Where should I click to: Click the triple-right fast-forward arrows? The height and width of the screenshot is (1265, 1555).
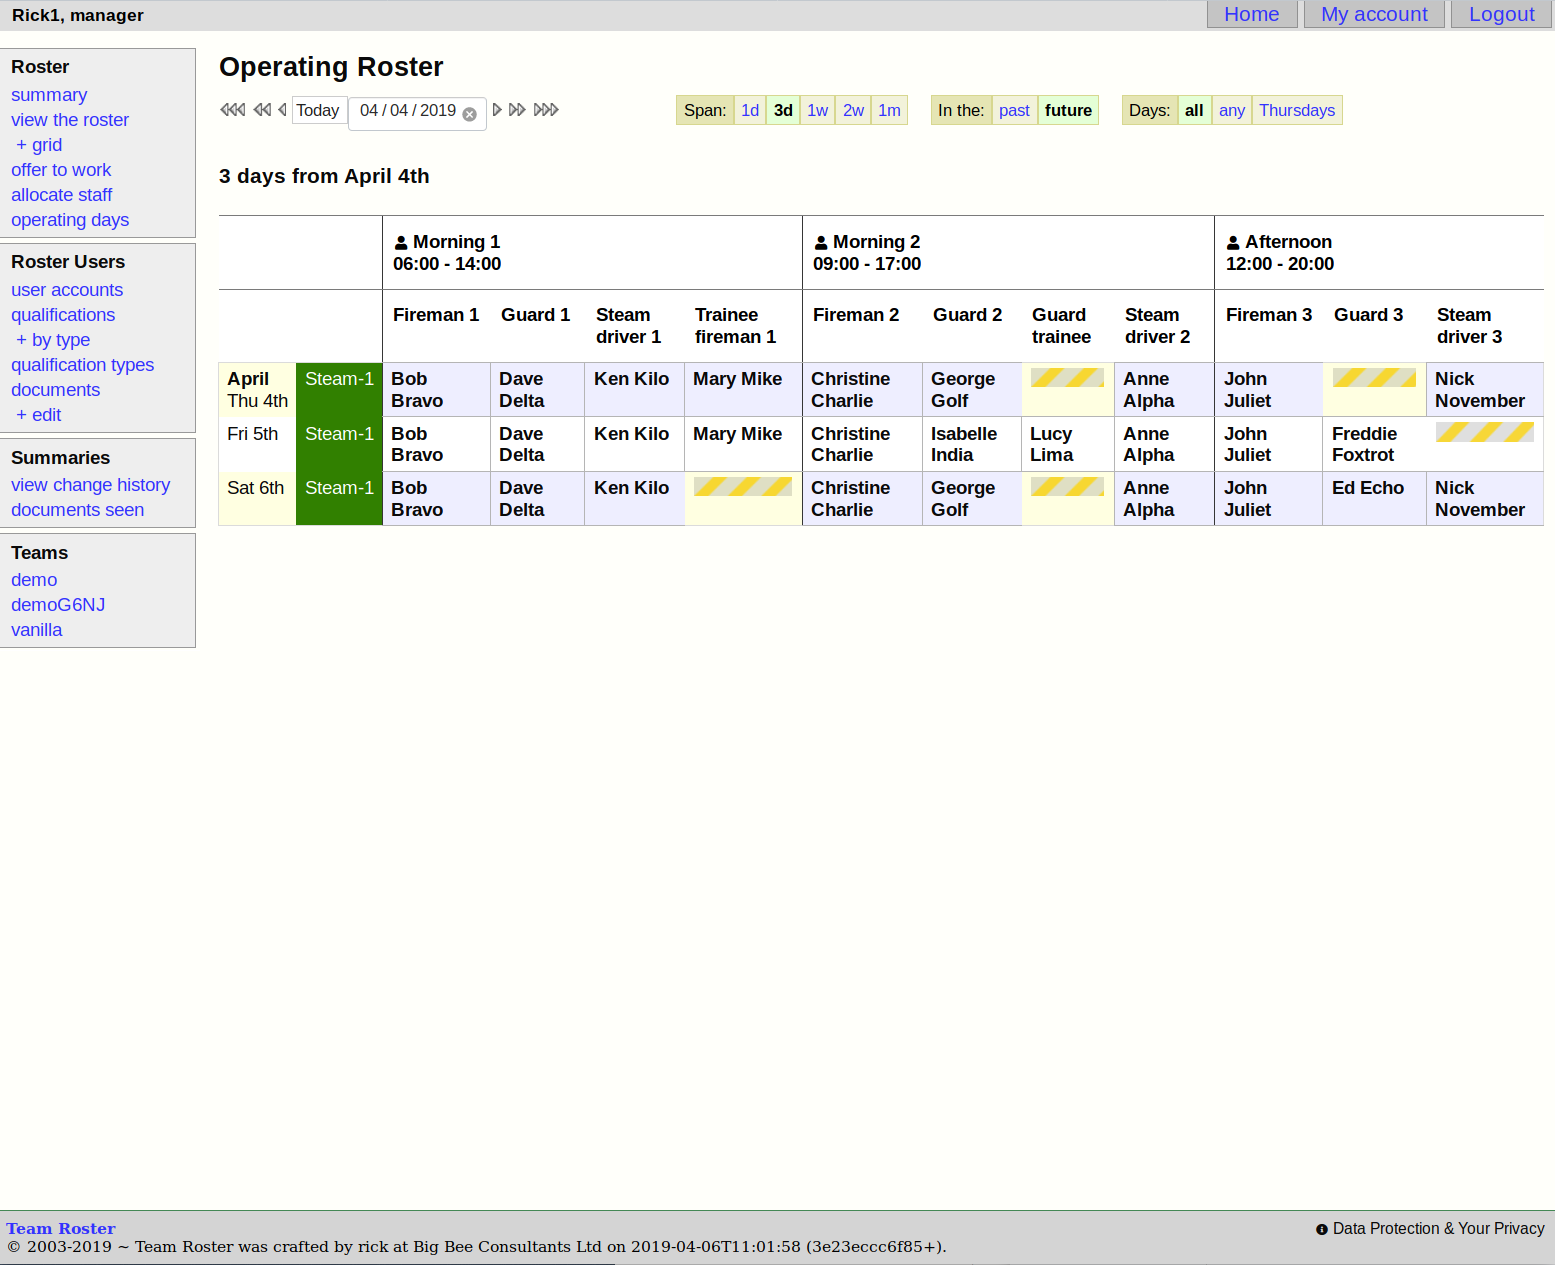pyautogui.click(x=546, y=110)
